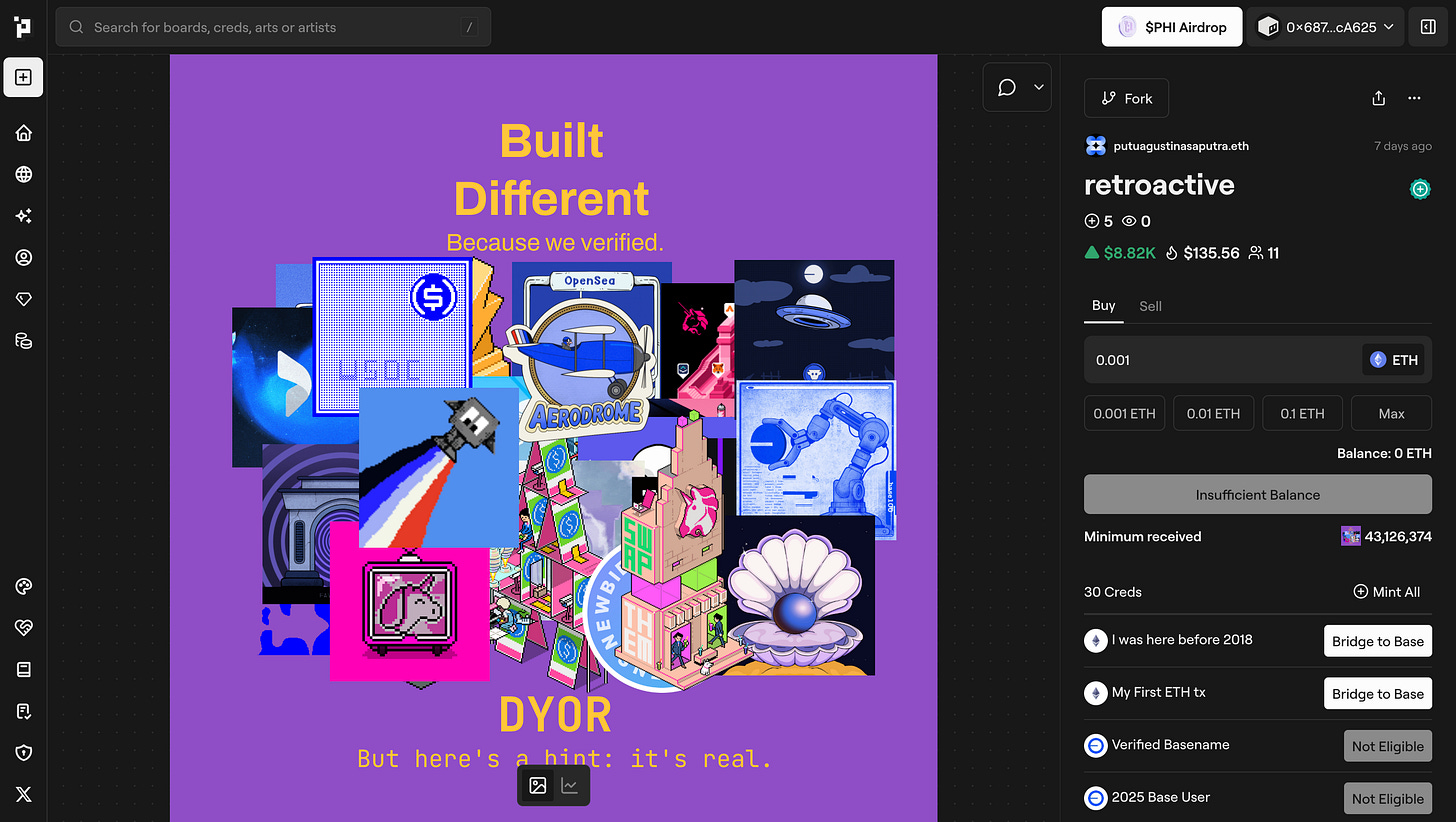Click the 'Verified Basename' cred
The height and width of the screenshot is (822, 1456).
[1171, 745]
